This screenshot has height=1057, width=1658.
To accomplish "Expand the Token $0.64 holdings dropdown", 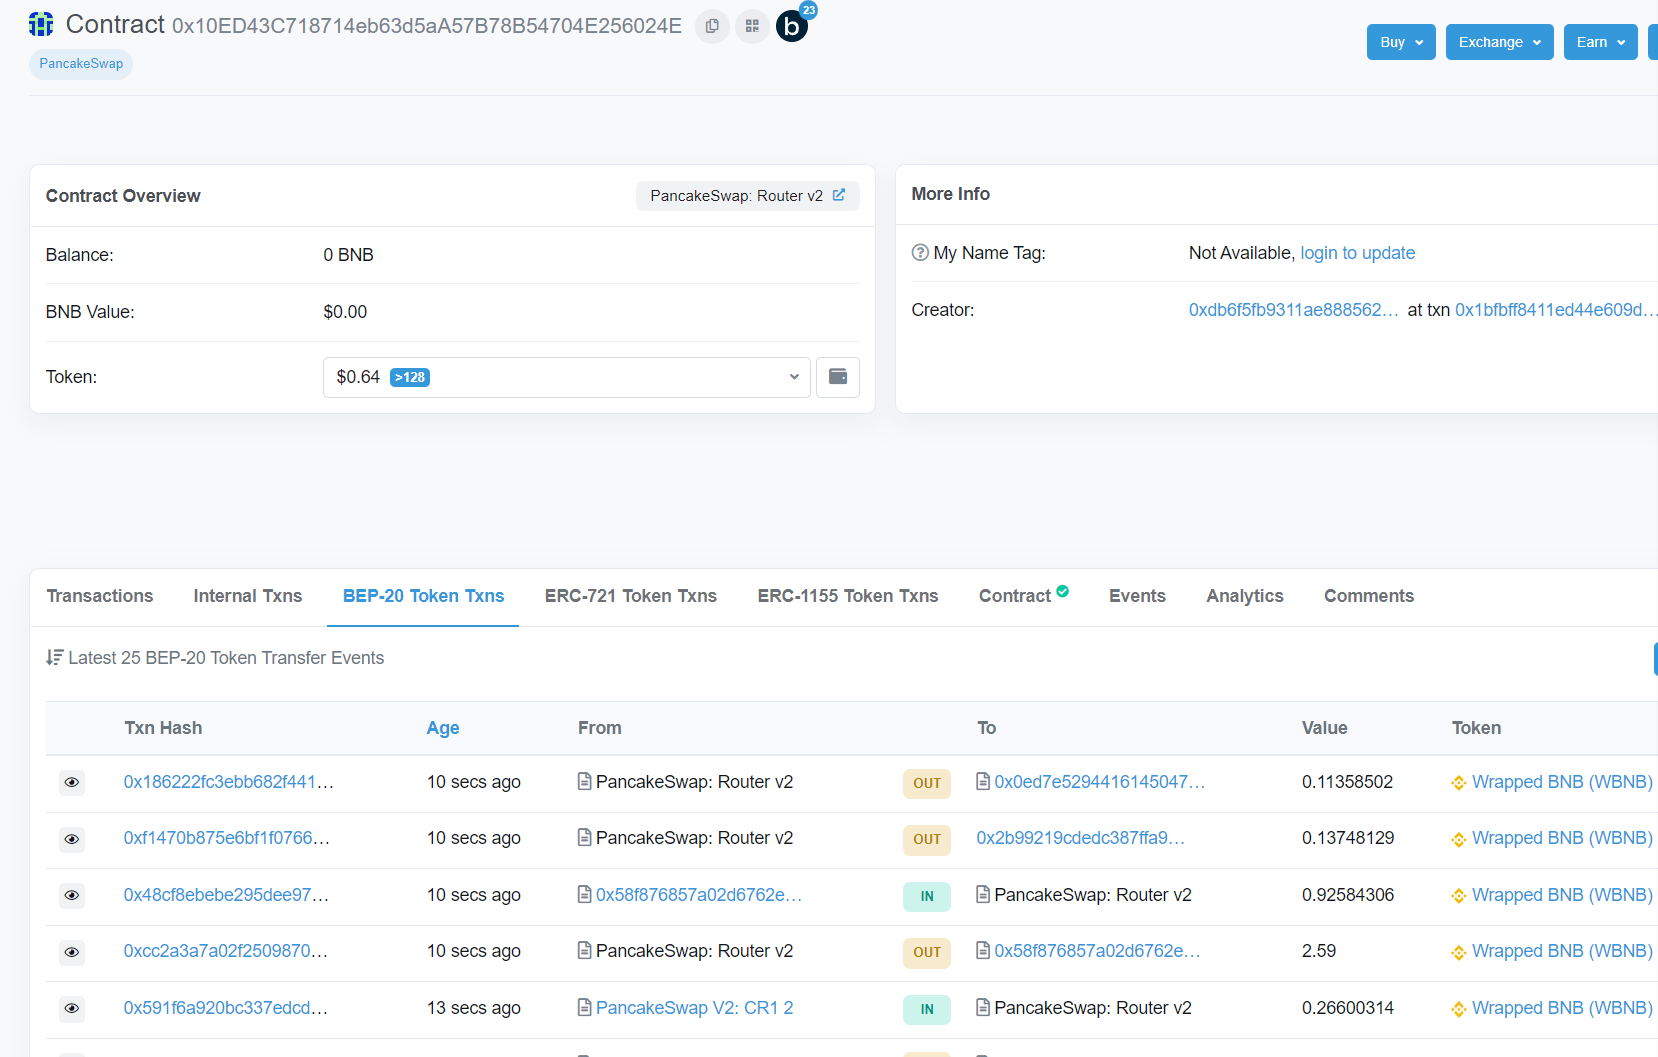I will coord(566,377).
